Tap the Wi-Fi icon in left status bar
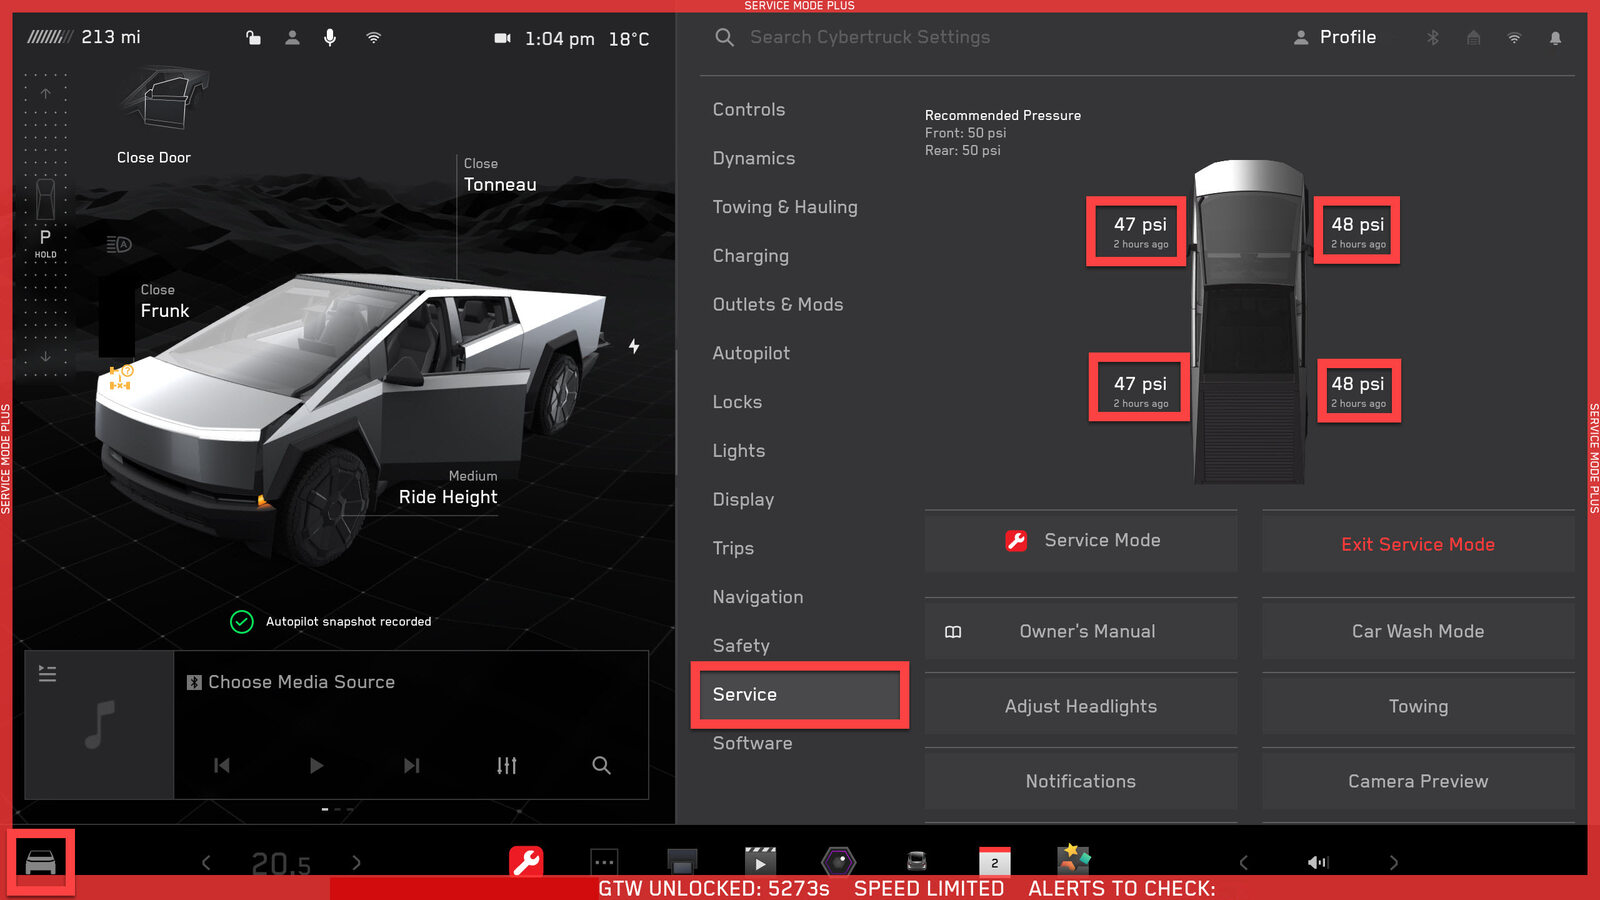 pyautogui.click(x=373, y=38)
